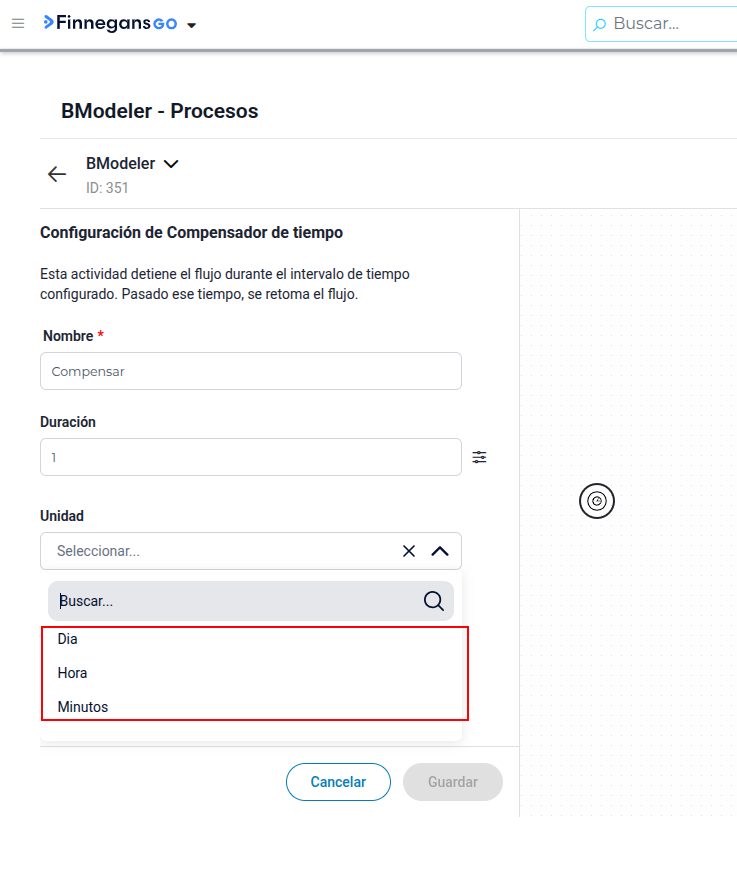The width and height of the screenshot is (737, 870).
Task: Click the Cancelar button
Action: 339,782
